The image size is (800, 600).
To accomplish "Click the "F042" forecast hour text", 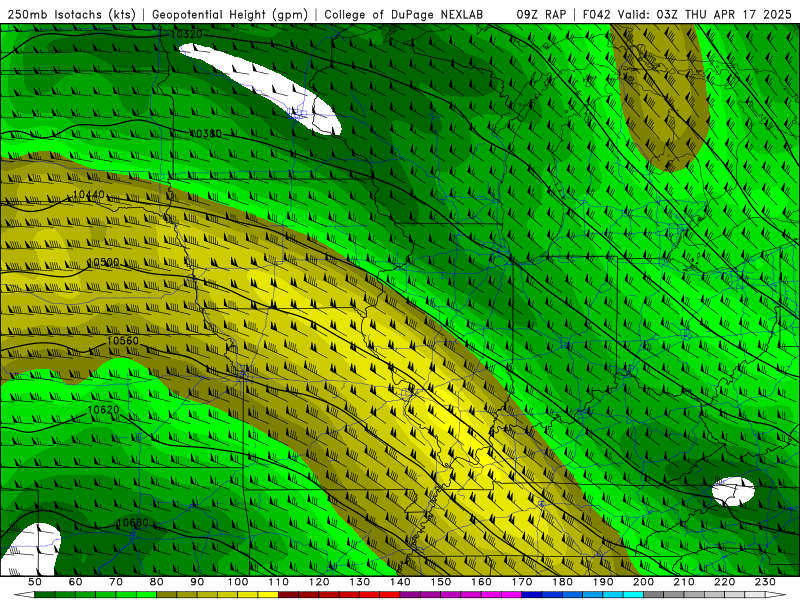I will (596, 14).
